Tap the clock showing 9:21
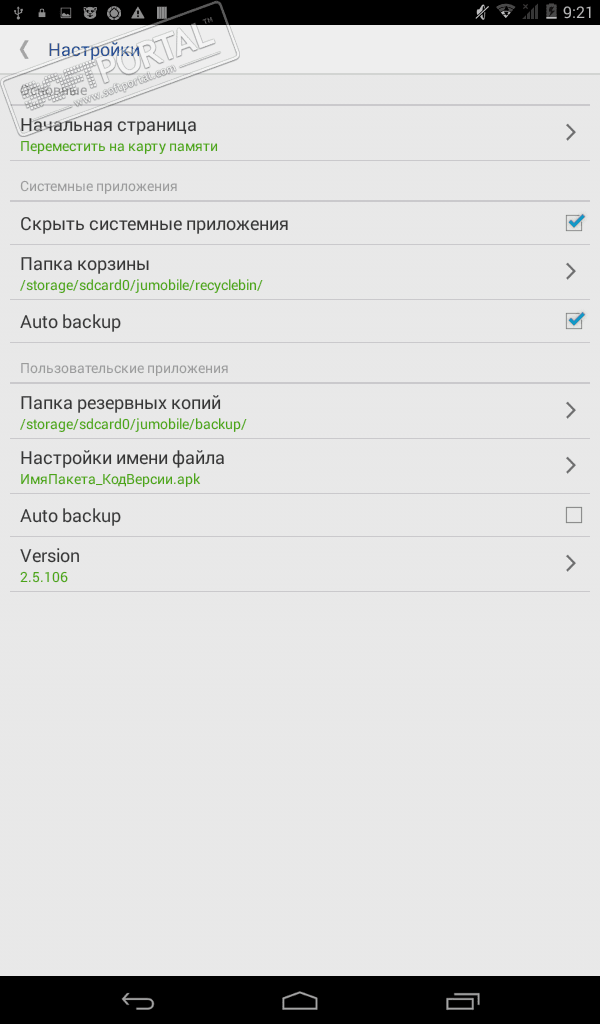 pyautogui.click(x=578, y=13)
